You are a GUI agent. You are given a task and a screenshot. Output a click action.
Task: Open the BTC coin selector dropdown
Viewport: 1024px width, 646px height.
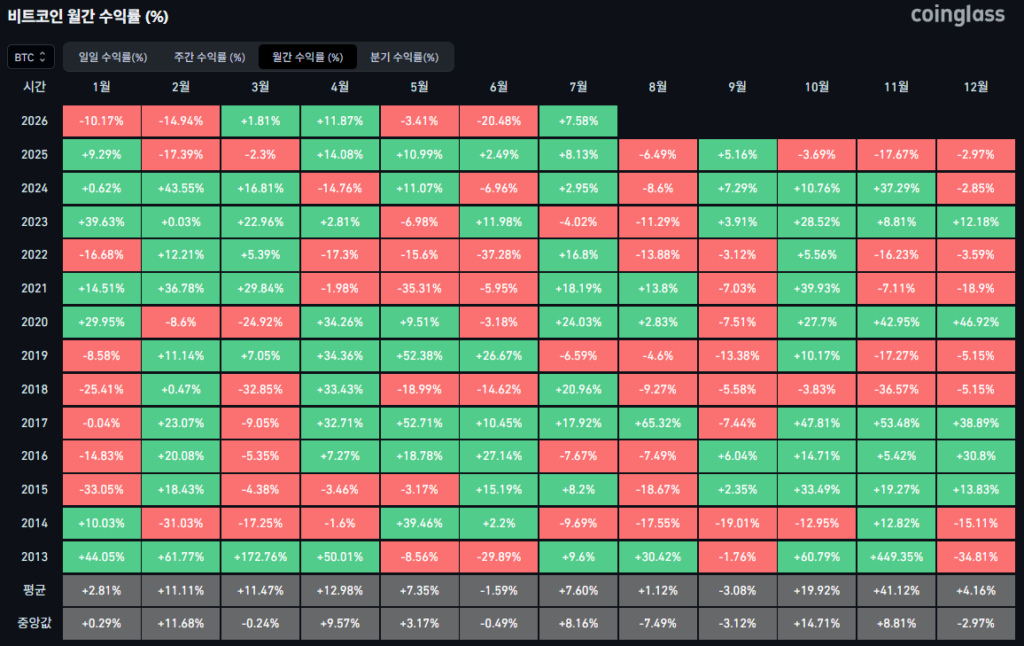(30, 57)
